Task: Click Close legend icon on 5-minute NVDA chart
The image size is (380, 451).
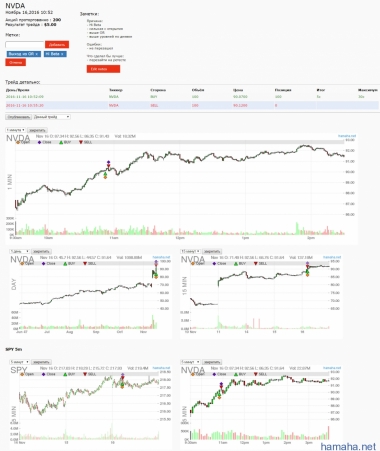Action: (214, 374)
